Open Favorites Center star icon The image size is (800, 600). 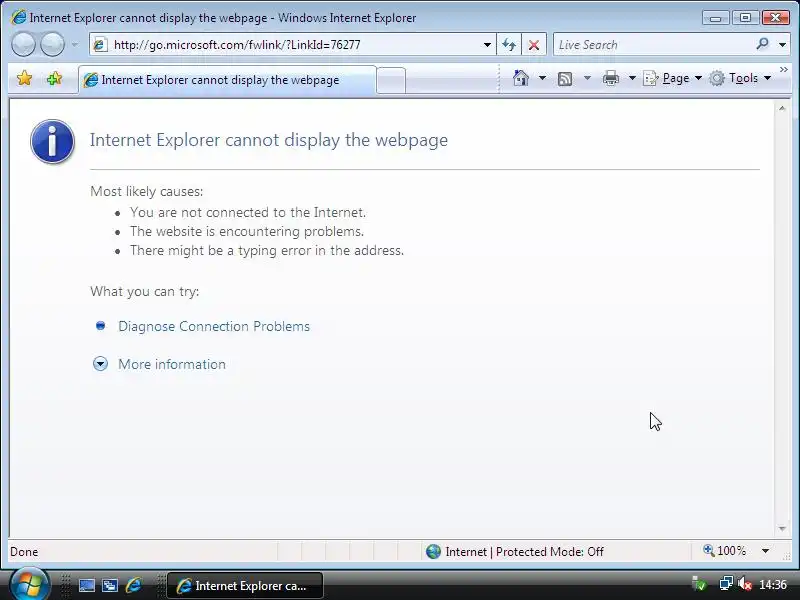[24, 79]
